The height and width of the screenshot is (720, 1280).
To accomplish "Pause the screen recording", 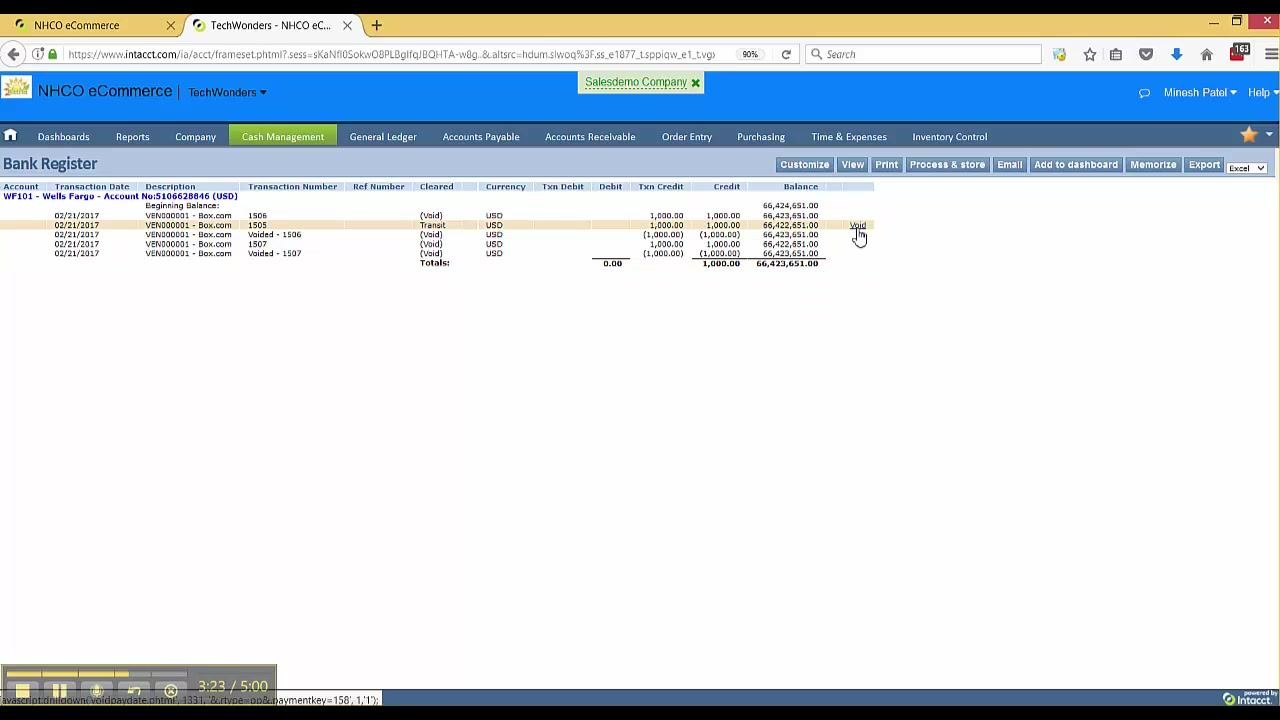I will click(59, 691).
